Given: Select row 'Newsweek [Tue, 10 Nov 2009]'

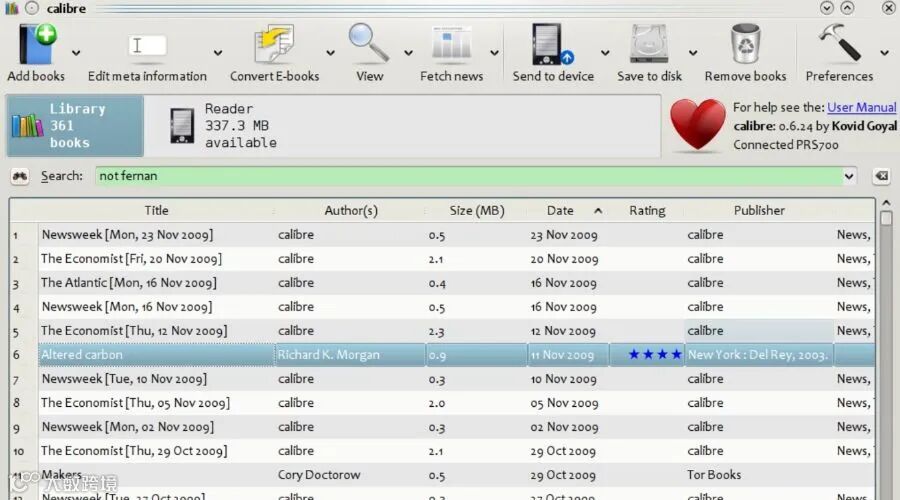Looking at the screenshot, I should pyautogui.click(x=442, y=379).
